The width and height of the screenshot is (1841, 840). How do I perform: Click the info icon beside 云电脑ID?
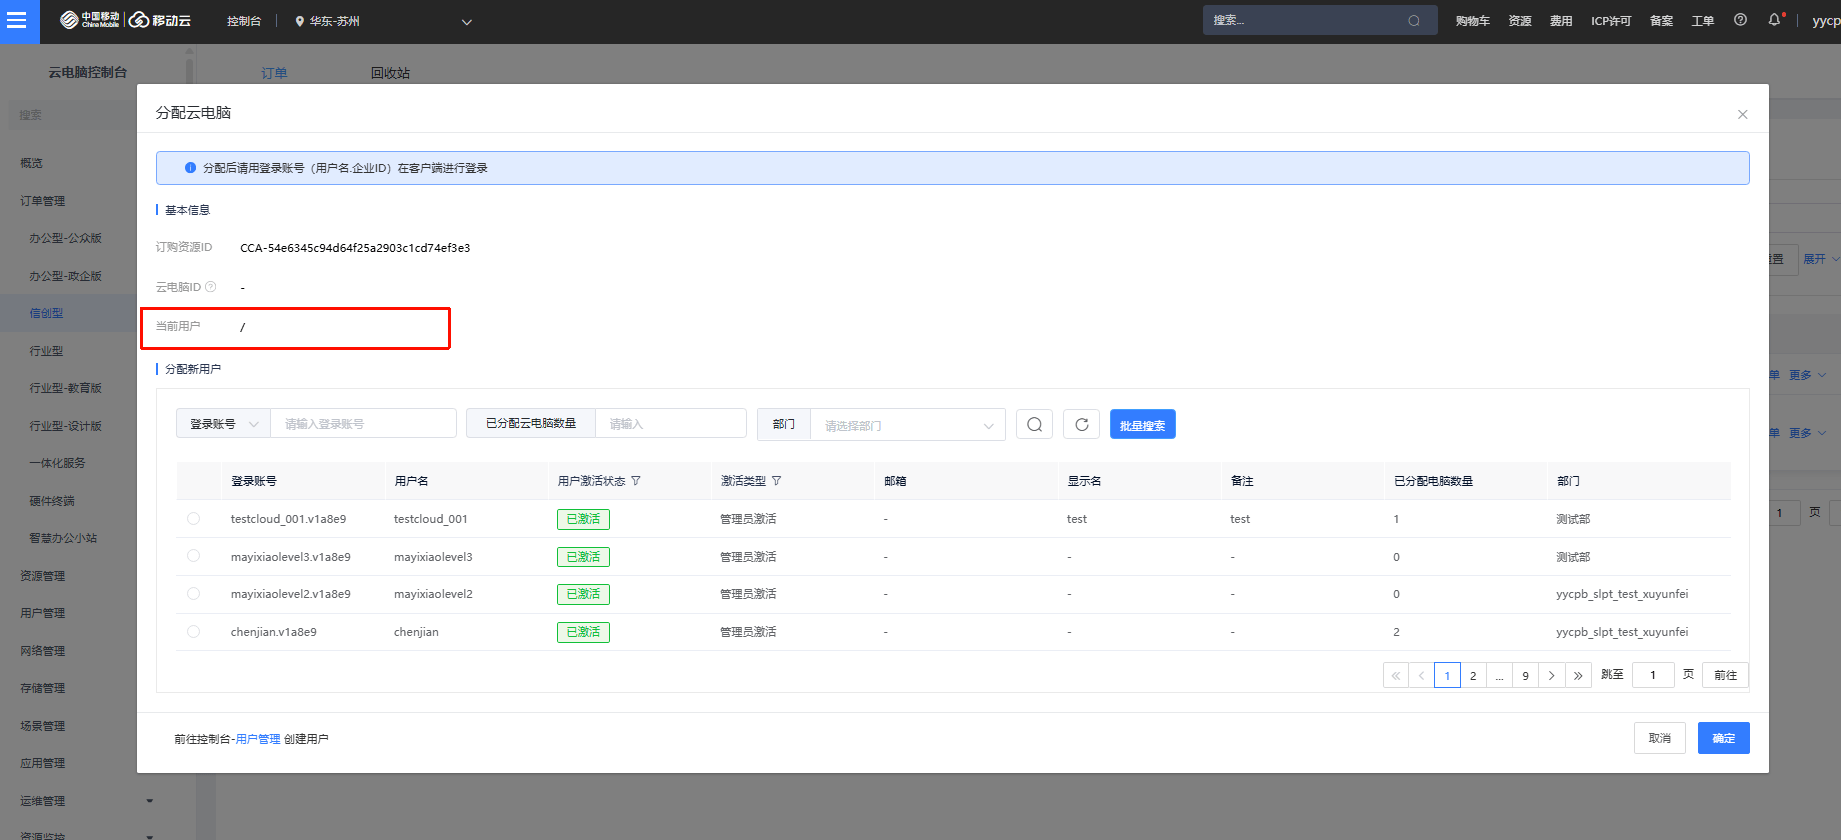211,287
